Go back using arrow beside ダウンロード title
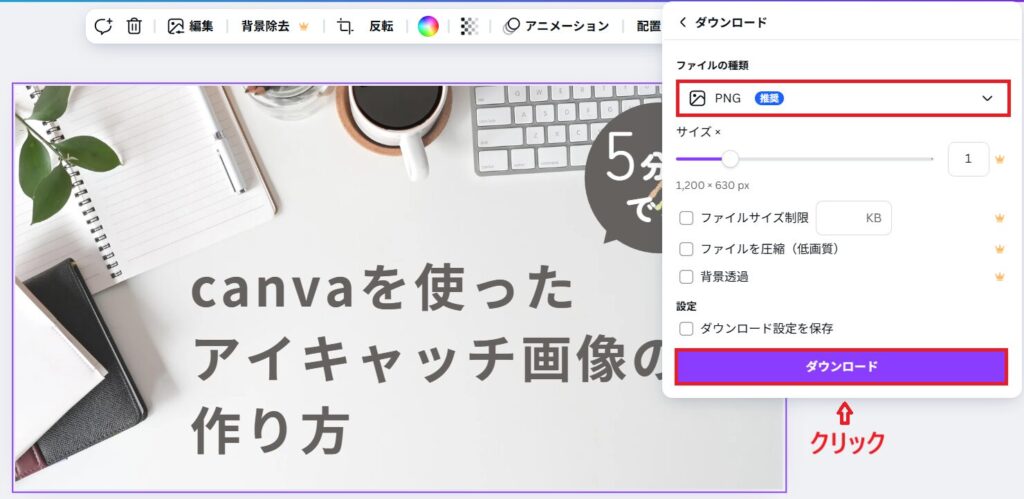 point(683,22)
